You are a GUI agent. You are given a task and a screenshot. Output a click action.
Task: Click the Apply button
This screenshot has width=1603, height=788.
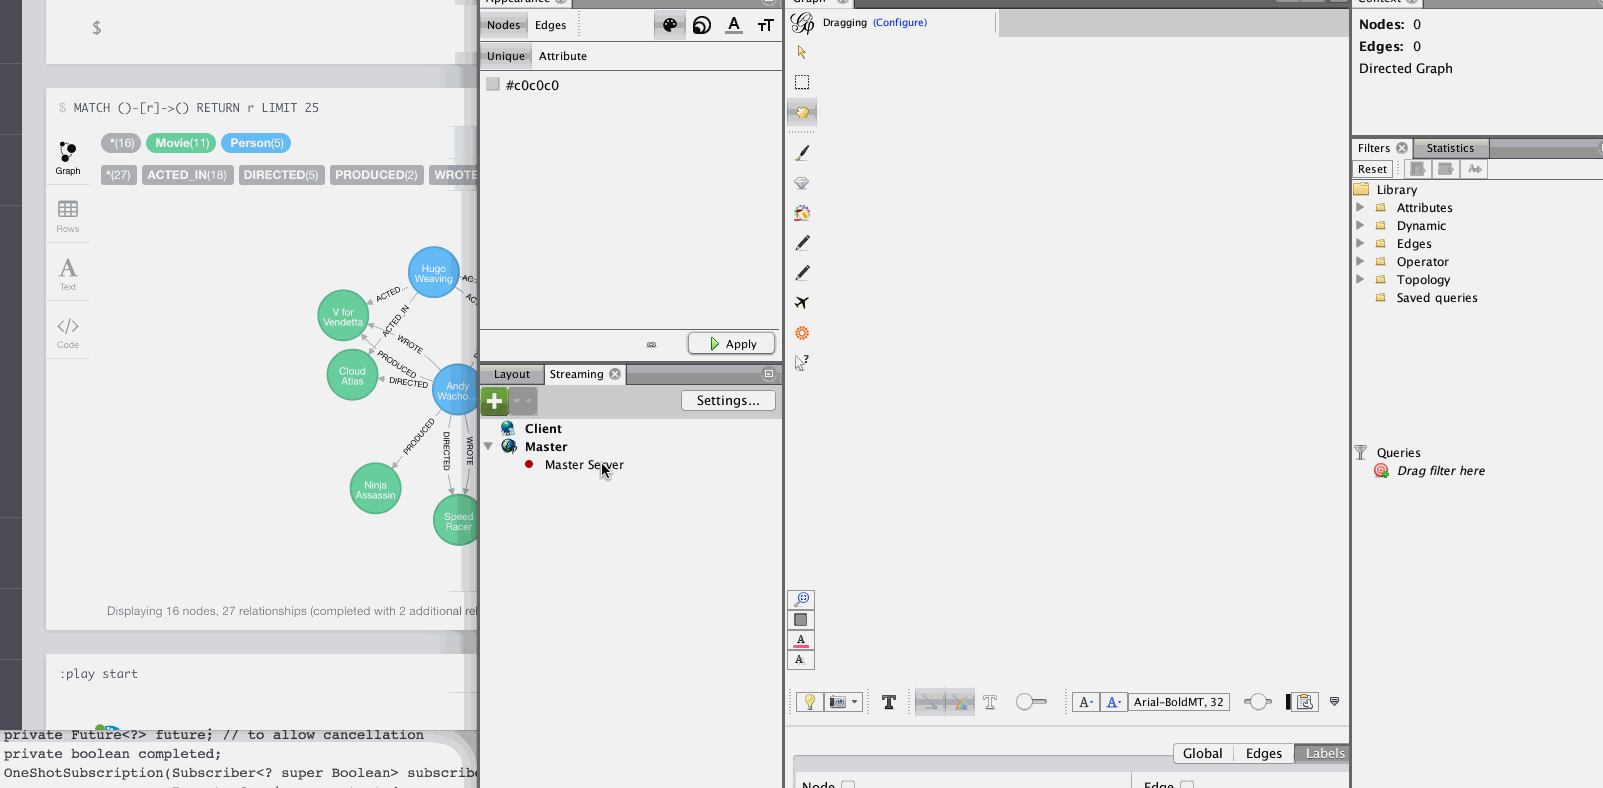point(732,344)
